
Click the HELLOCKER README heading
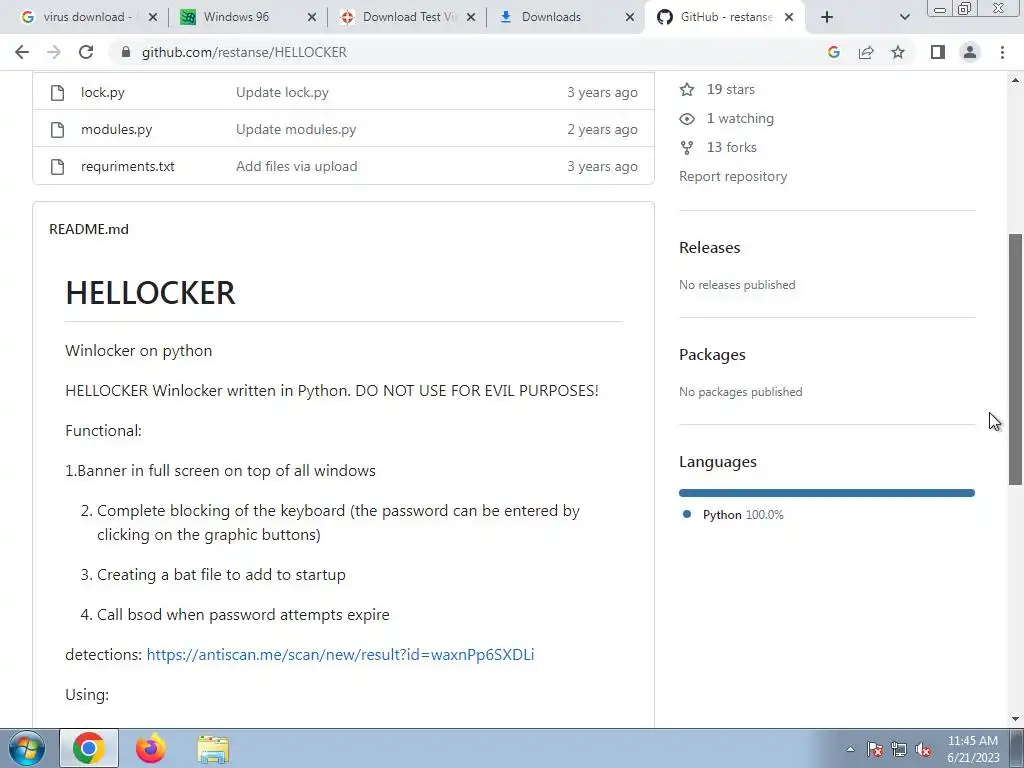(150, 293)
